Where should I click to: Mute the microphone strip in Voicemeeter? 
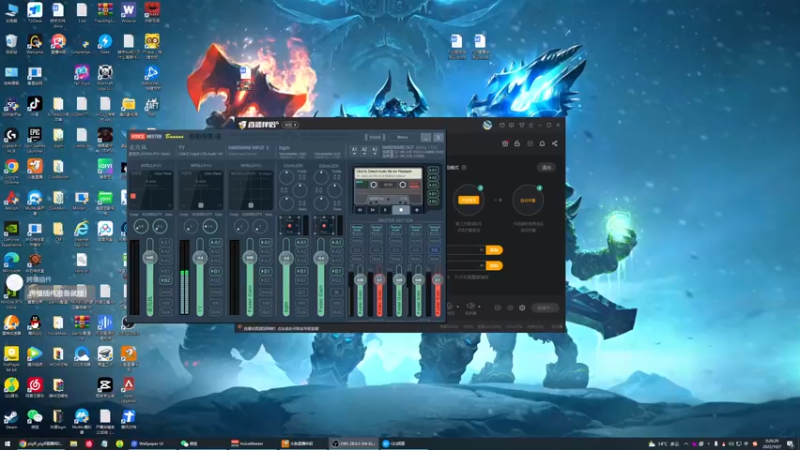tap(166, 311)
